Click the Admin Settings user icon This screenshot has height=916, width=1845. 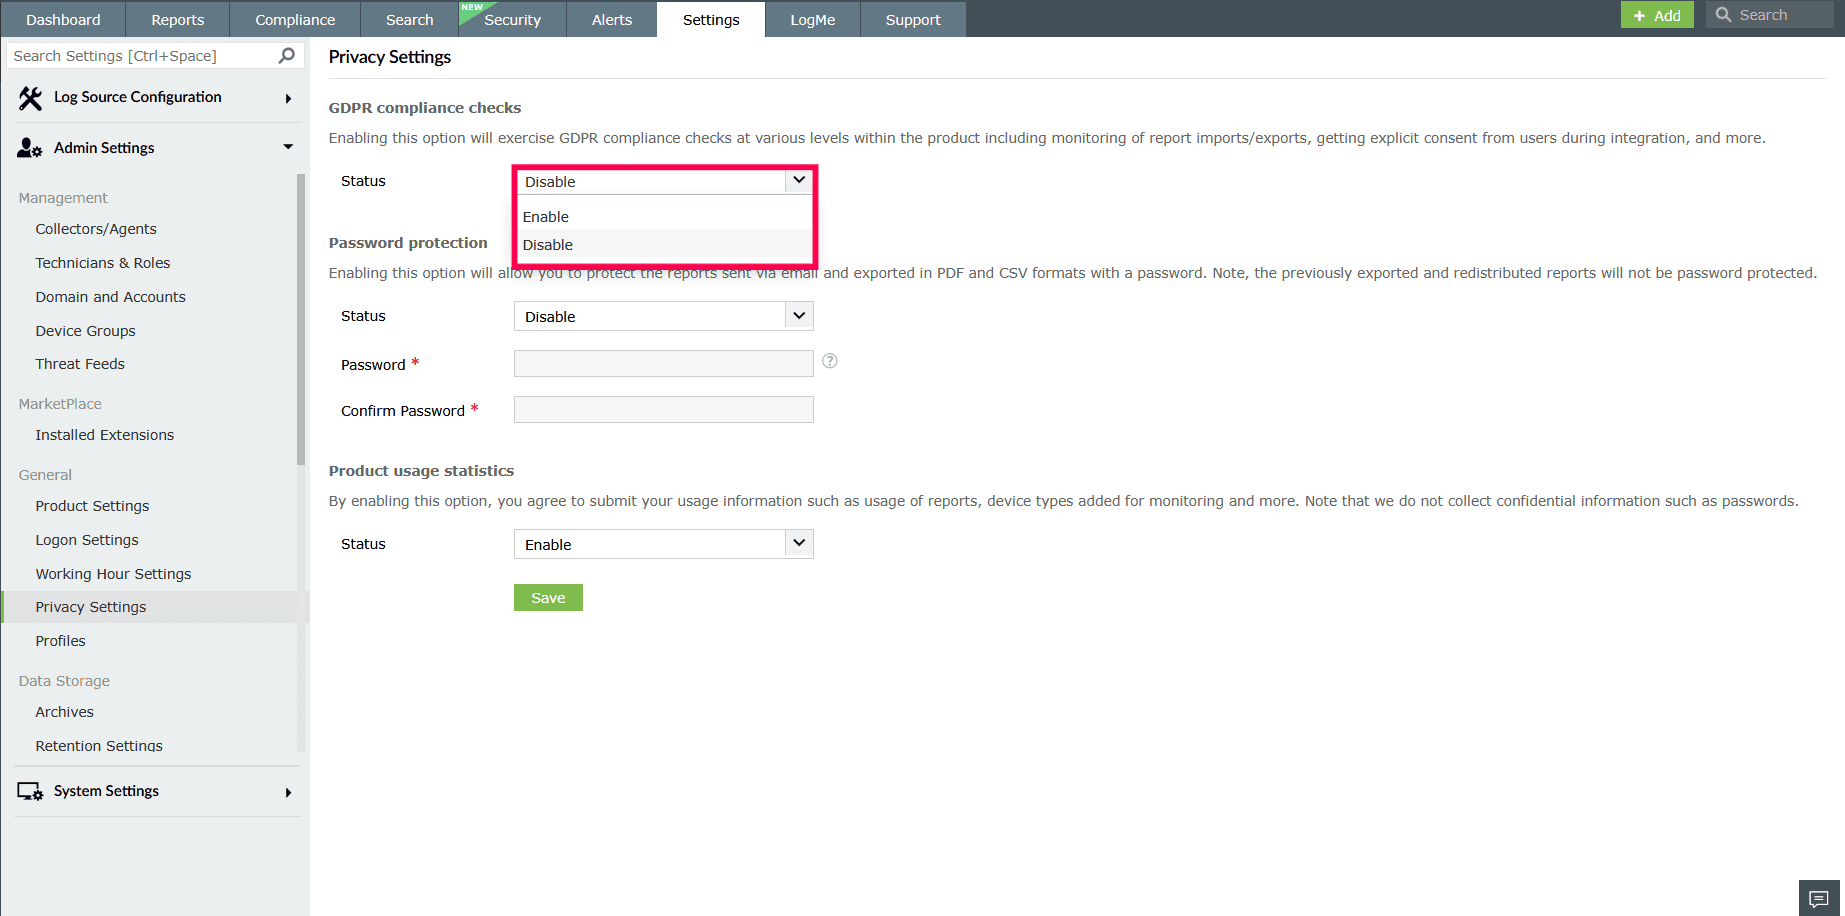[x=28, y=147]
